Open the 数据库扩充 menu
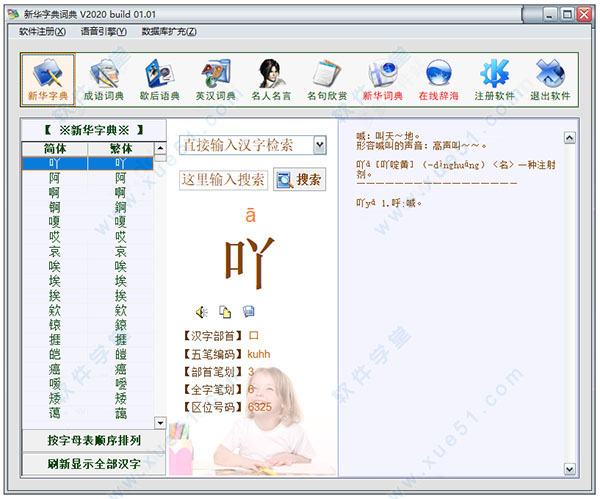Viewport: 600px width, 499px height. pyautogui.click(x=168, y=31)
